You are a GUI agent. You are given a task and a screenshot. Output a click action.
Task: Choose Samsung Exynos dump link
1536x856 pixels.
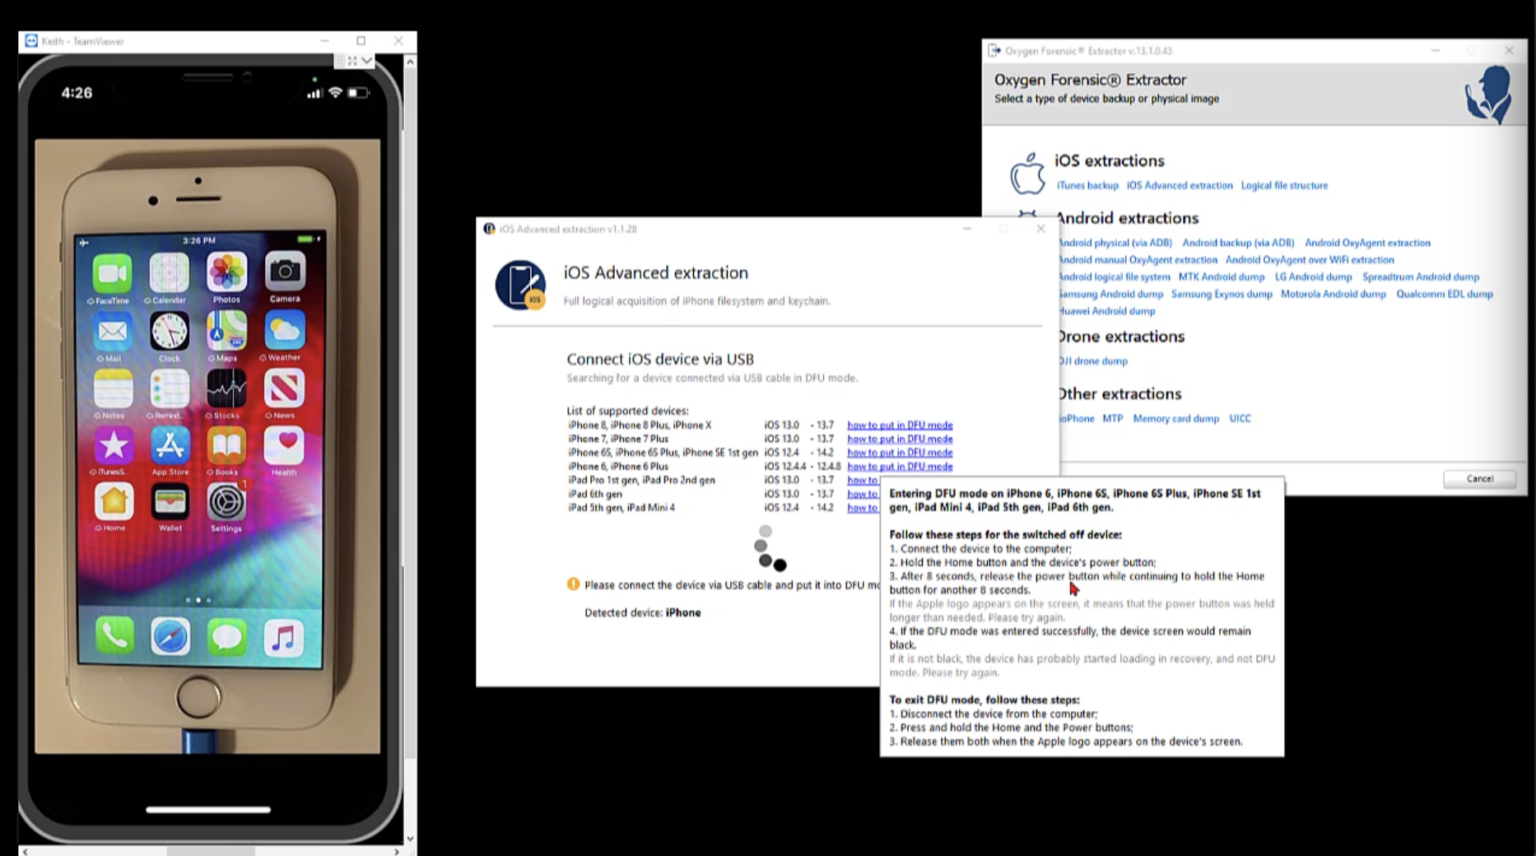1222,294
